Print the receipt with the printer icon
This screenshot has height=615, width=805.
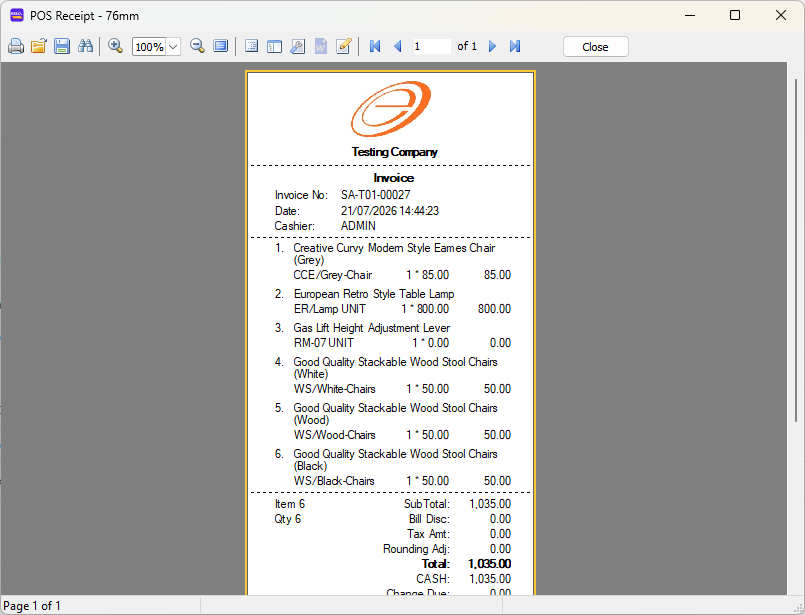[x=16, y=47]
